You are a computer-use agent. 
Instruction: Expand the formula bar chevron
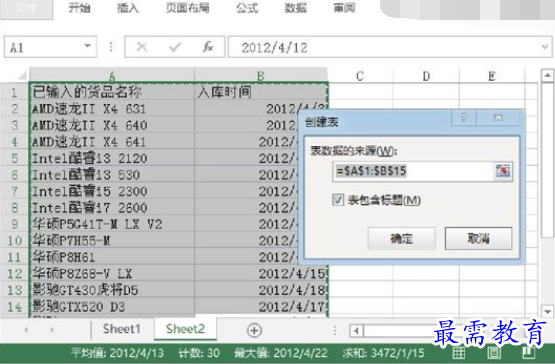(545, 47)
